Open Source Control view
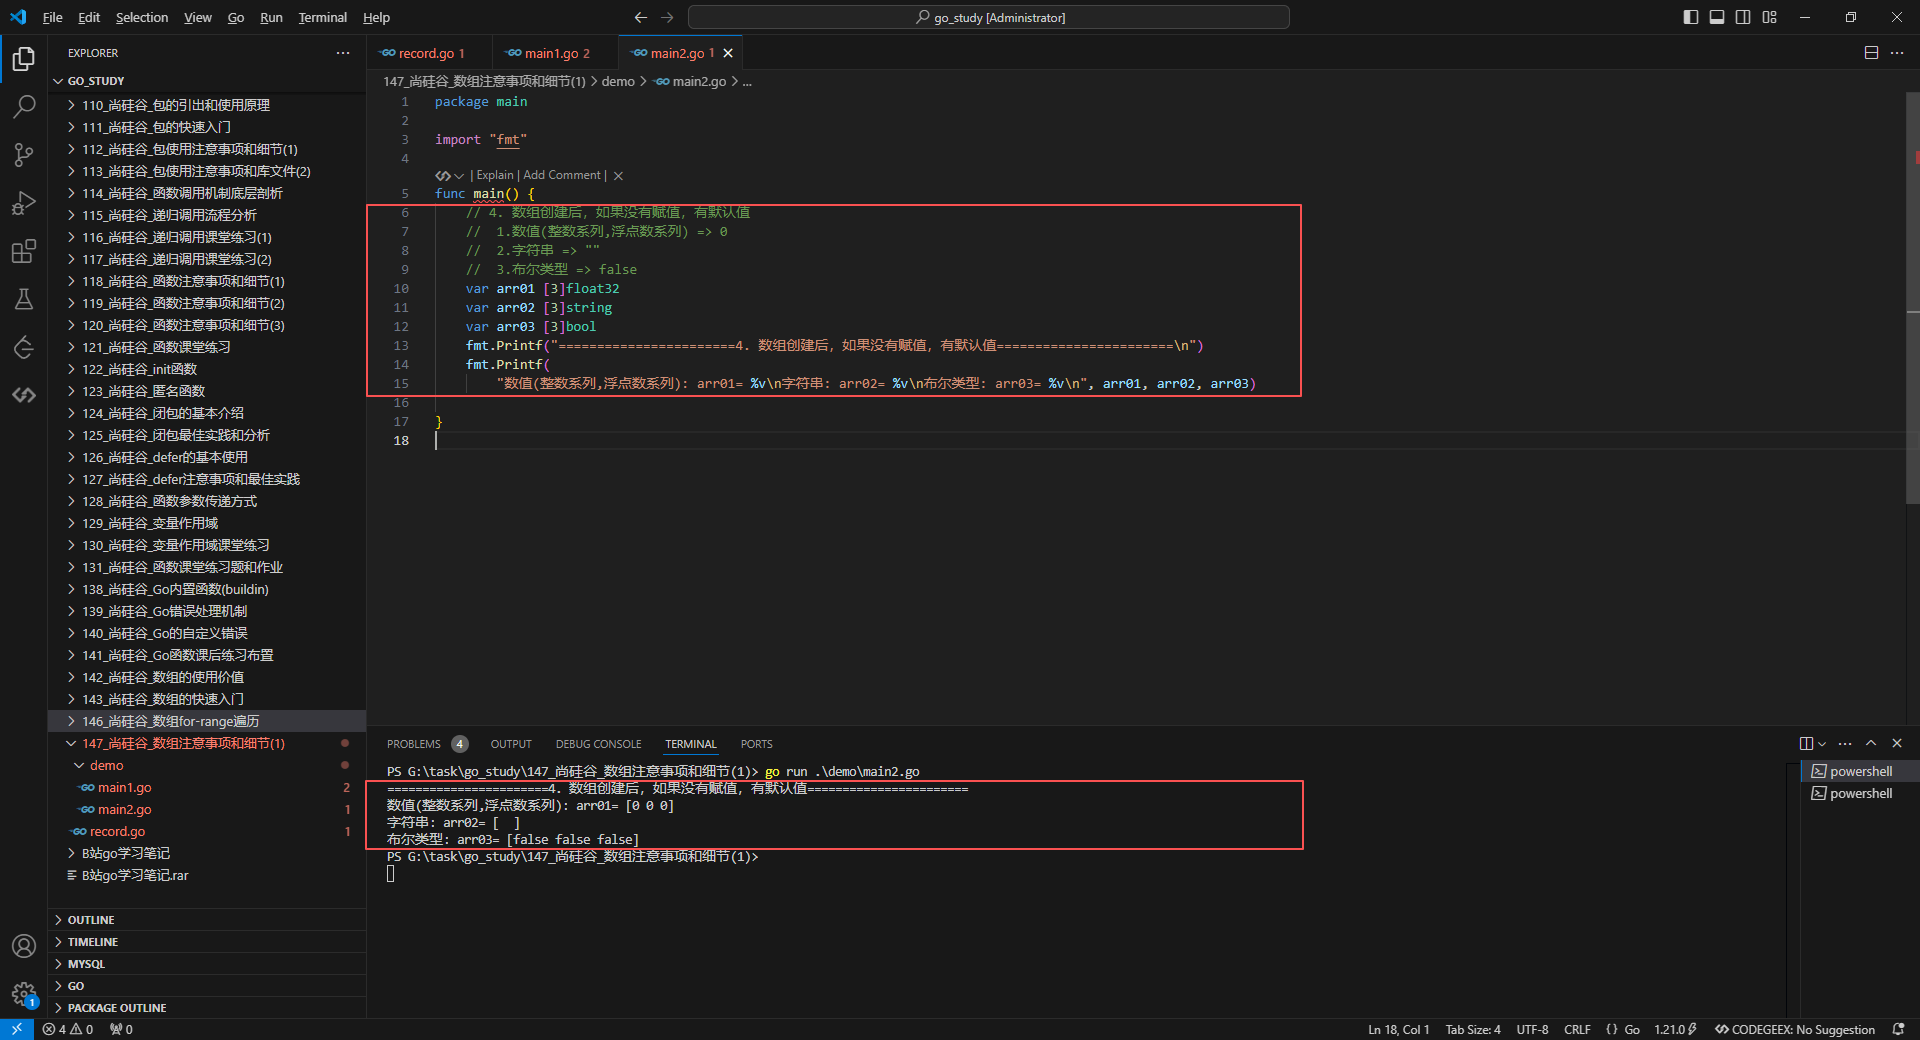 click(x=24, y=154)
